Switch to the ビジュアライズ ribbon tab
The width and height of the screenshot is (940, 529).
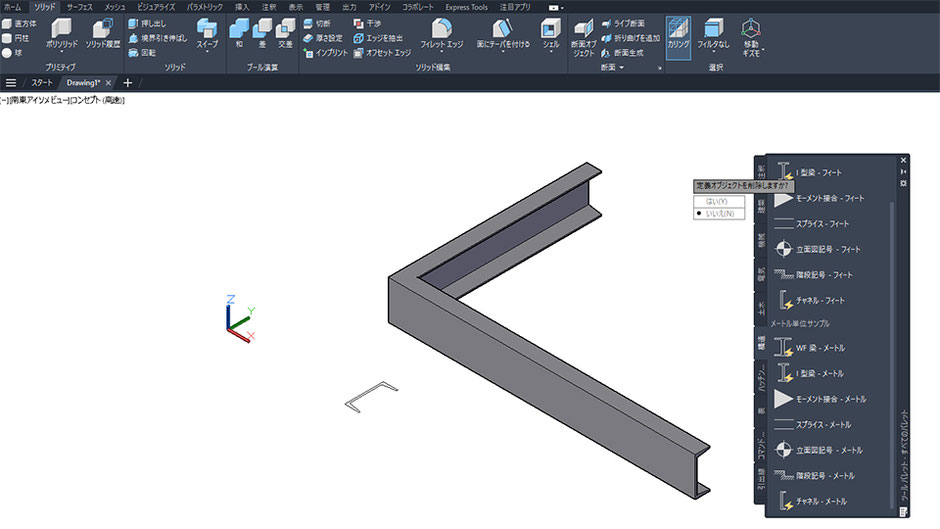(x=156, y=7)
